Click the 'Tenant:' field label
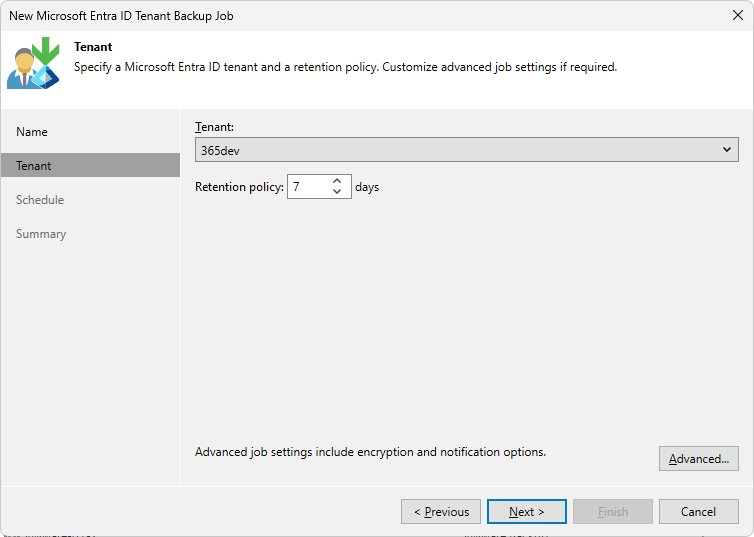Viewport: 754px width, 537px height. pos(214,127)
